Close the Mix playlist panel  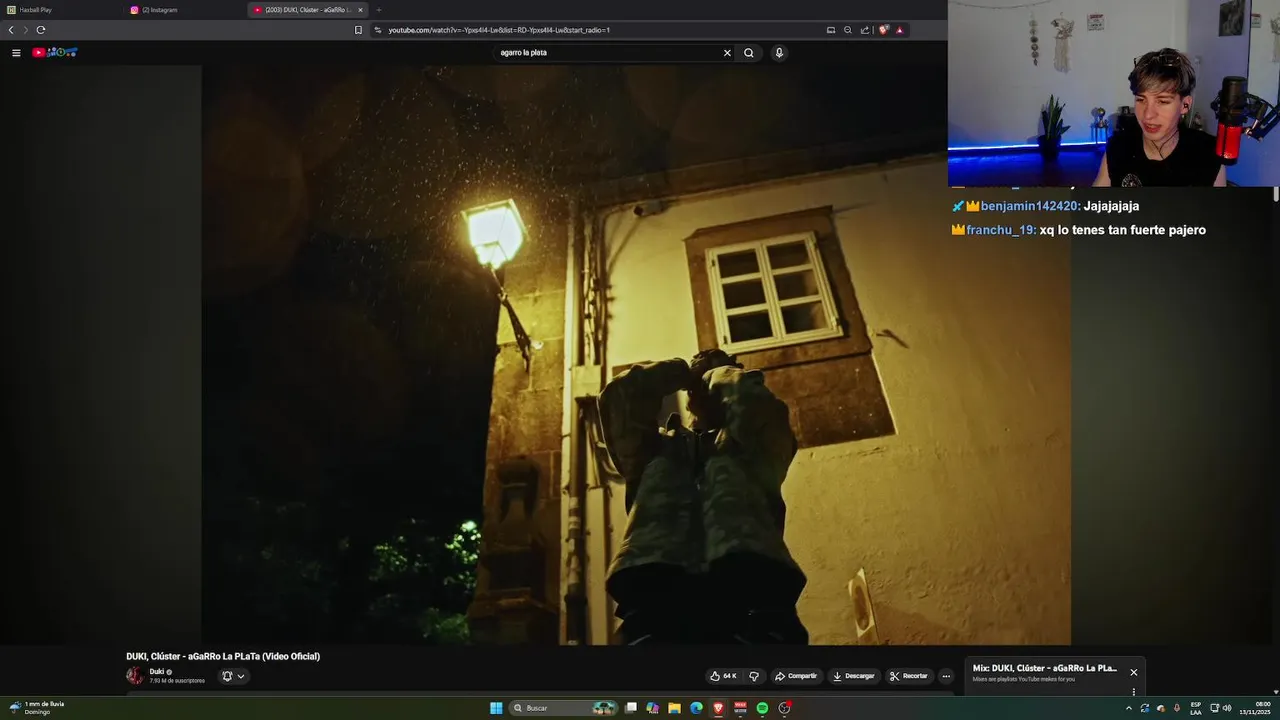pos(1133,672)
